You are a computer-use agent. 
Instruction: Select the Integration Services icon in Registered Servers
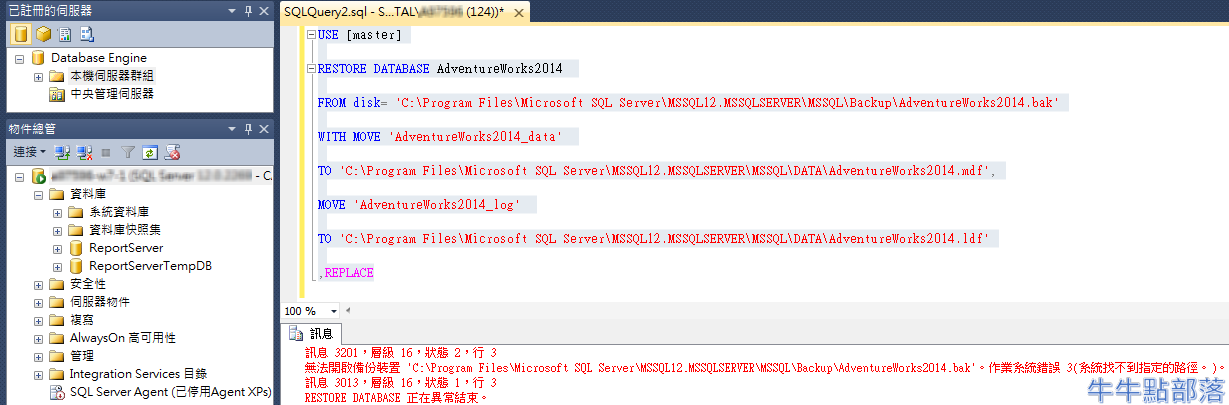(x=87, y=34)
